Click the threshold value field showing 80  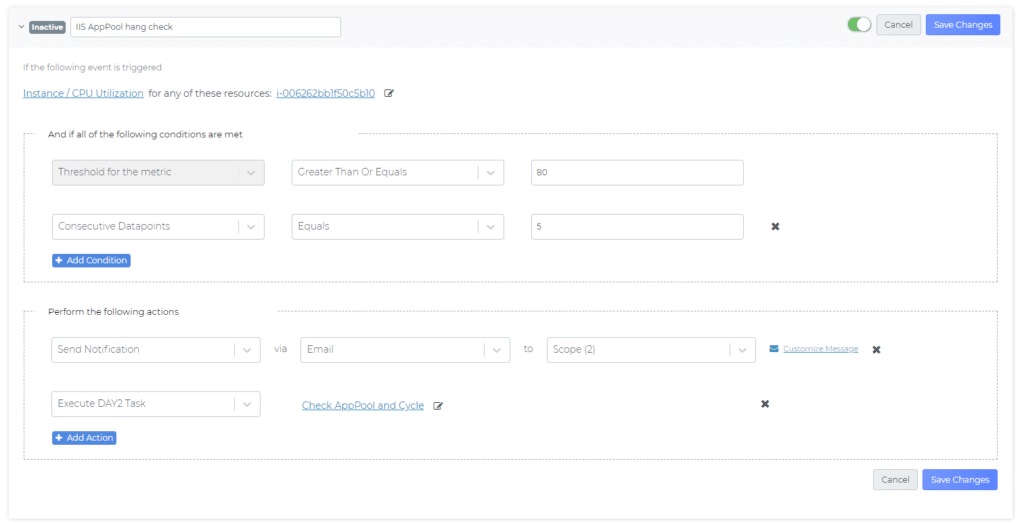(x=636, y=172)
